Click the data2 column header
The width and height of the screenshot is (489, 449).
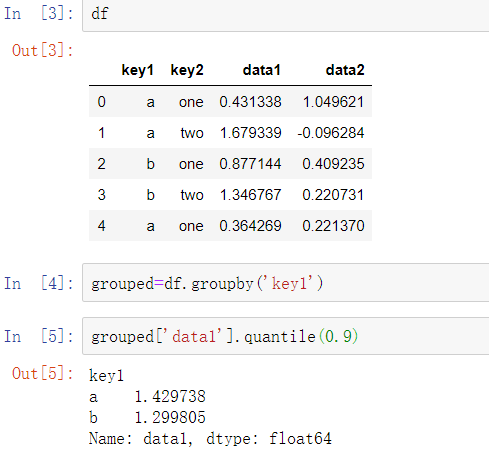point(345,70)
